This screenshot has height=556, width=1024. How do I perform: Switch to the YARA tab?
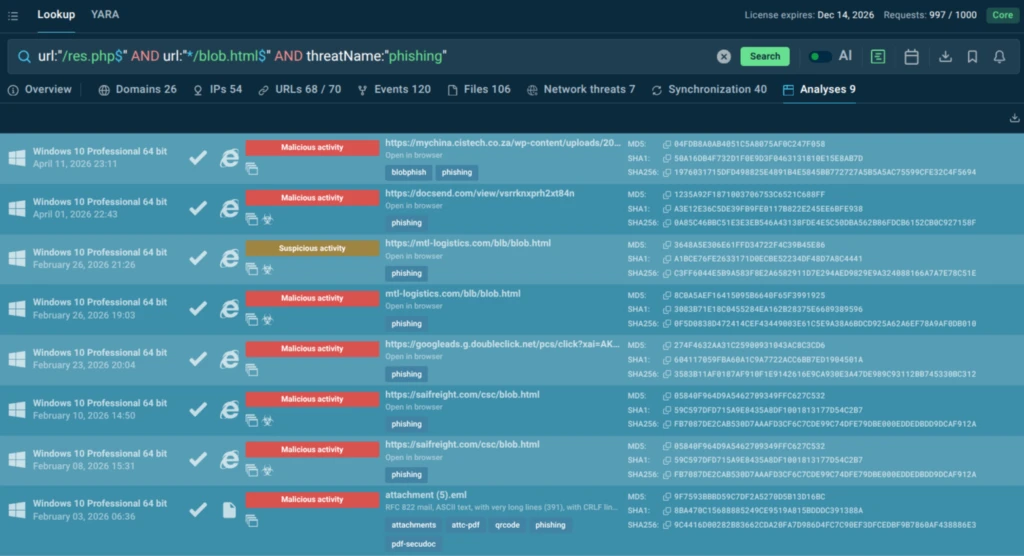pos(105,15)
